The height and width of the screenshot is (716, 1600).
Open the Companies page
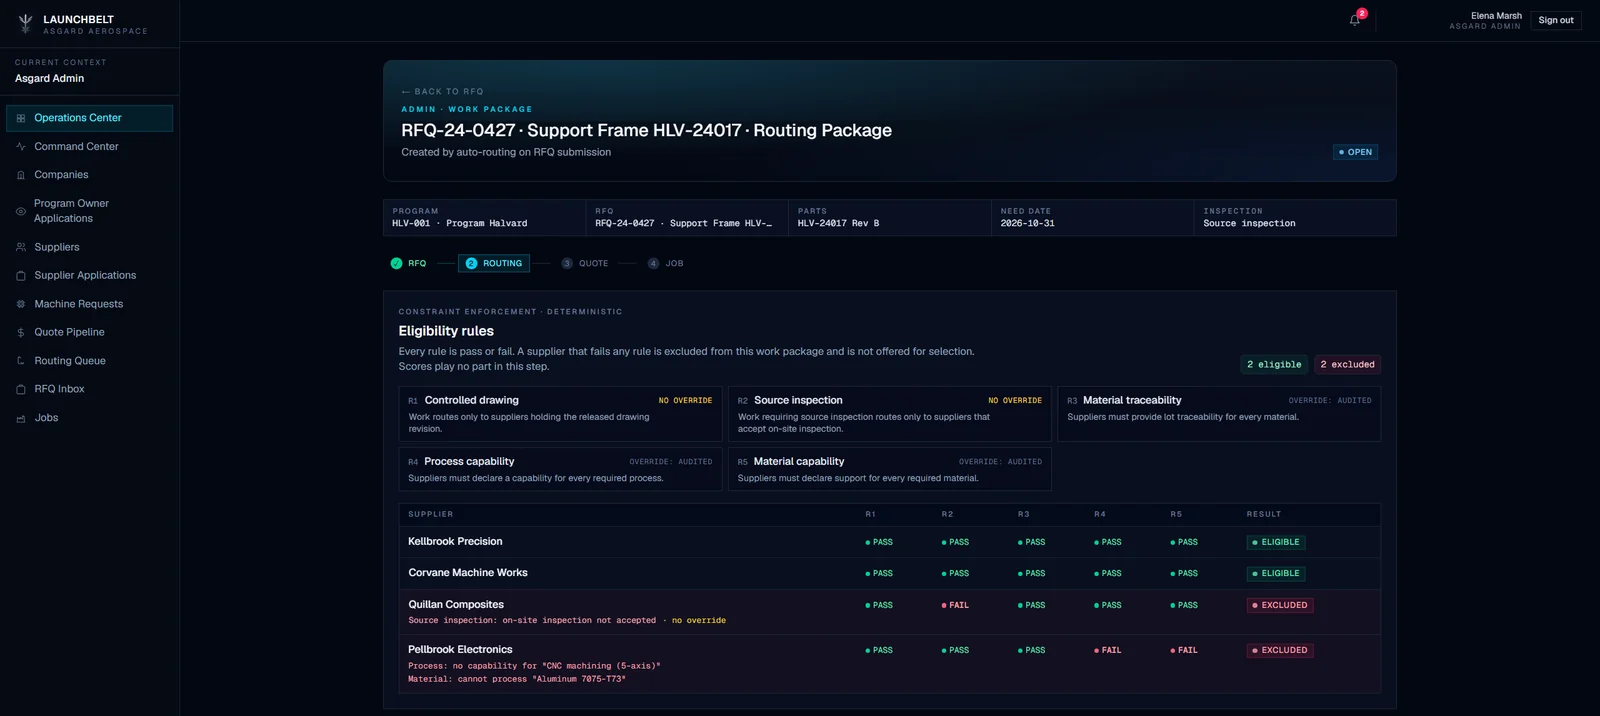(90, 175)
